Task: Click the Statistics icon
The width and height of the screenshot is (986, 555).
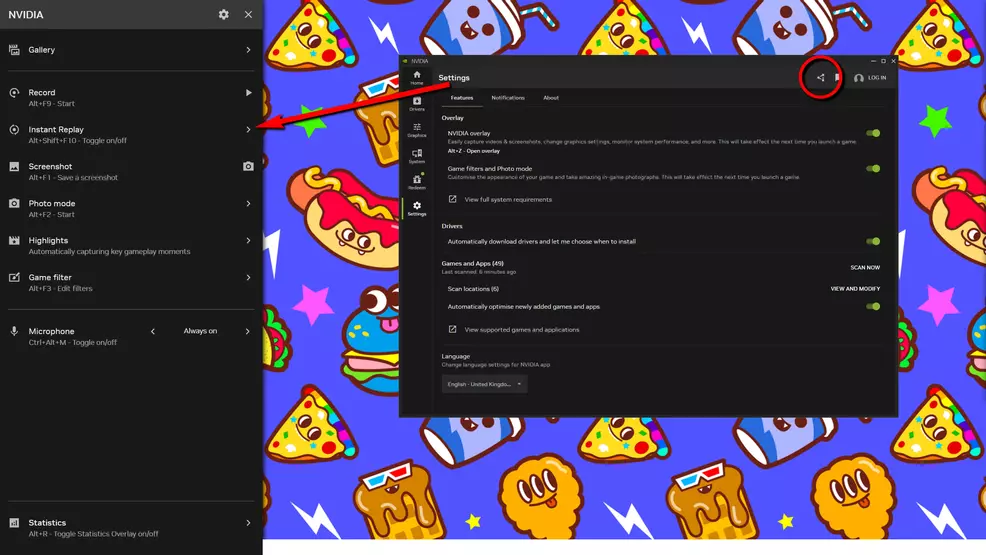Action: click(x=14, y=523)
